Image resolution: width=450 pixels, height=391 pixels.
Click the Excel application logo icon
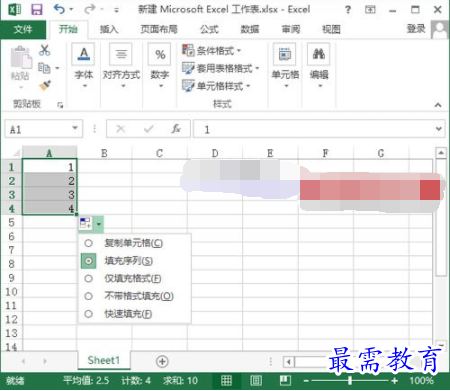(14, 9)
